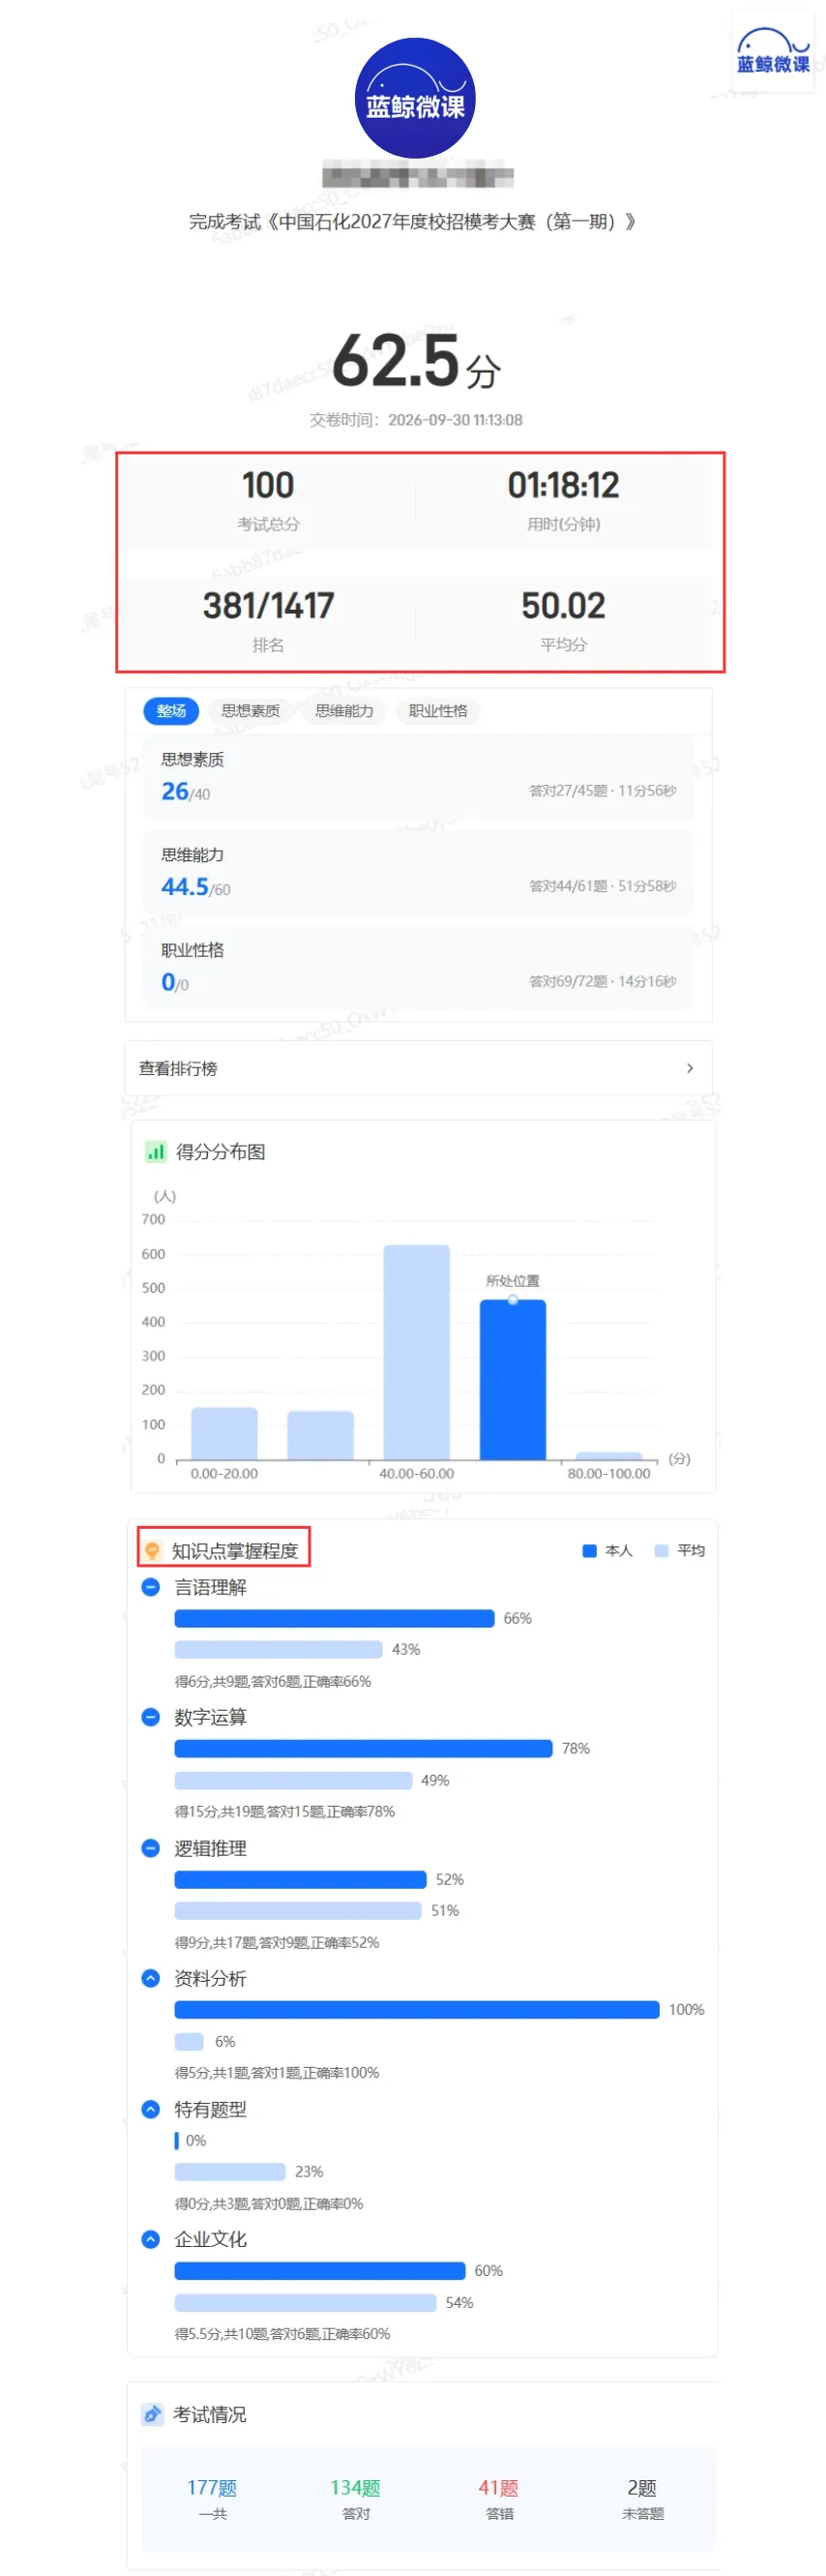Click the submission time 2026-09-30 11:13:08
Screen dimensions: 826x2576
tap(455, 420)
